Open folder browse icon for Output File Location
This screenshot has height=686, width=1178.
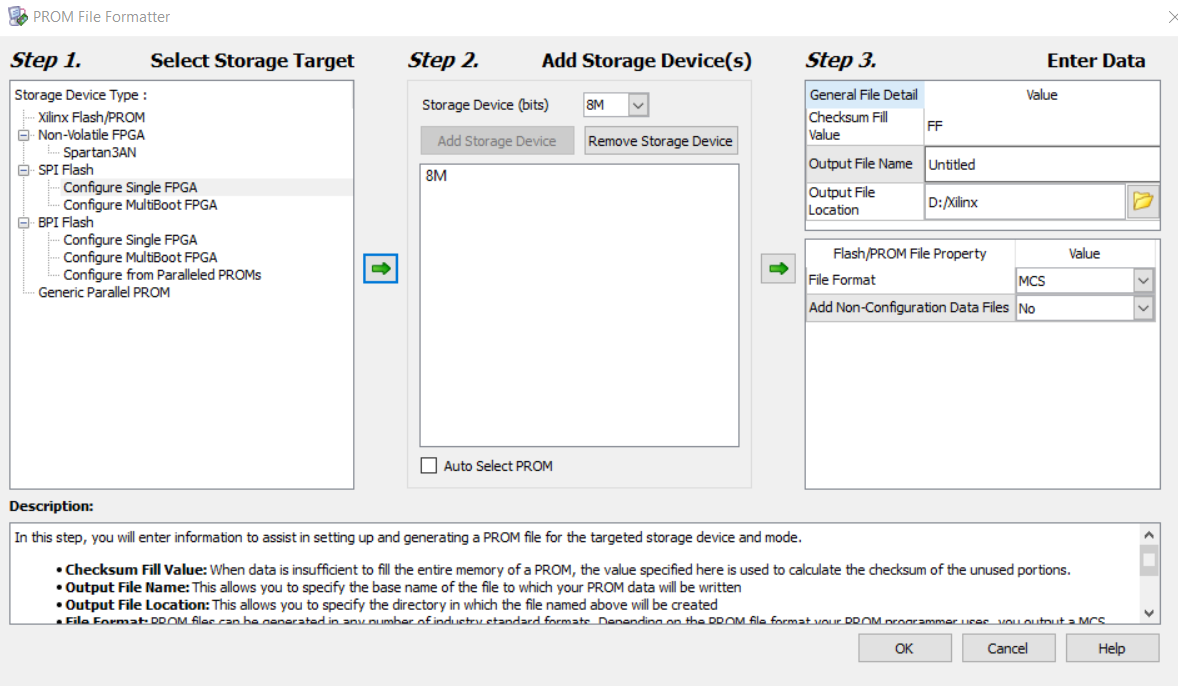pos(1143,201)
